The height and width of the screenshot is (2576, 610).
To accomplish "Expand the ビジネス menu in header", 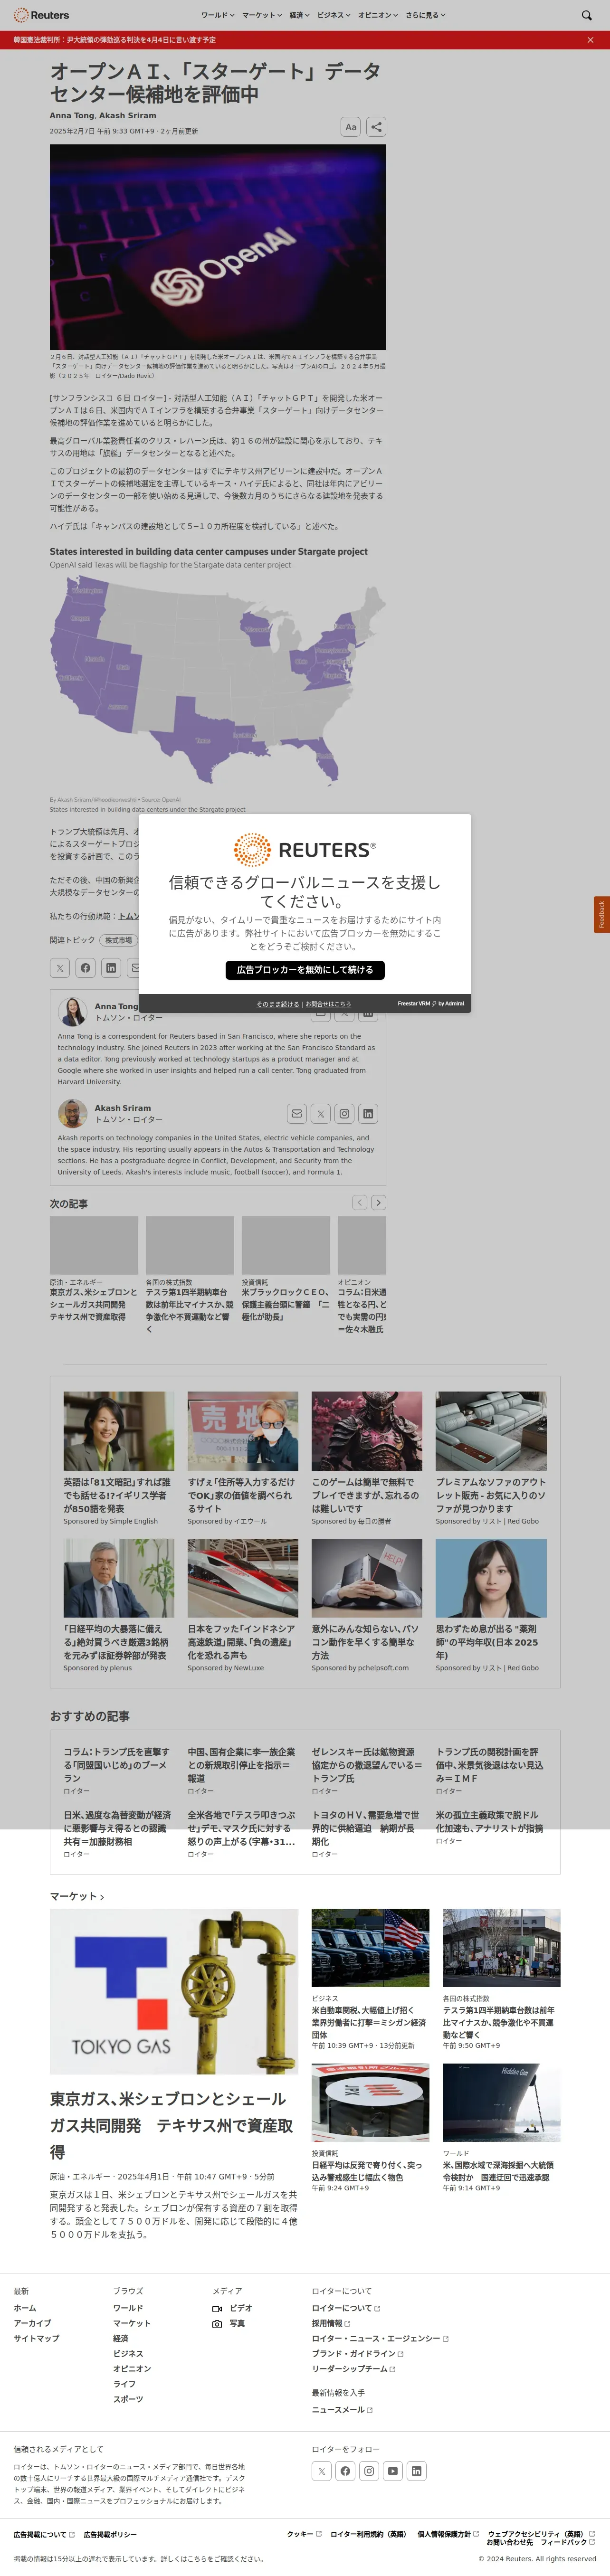I will coord(334,15).
